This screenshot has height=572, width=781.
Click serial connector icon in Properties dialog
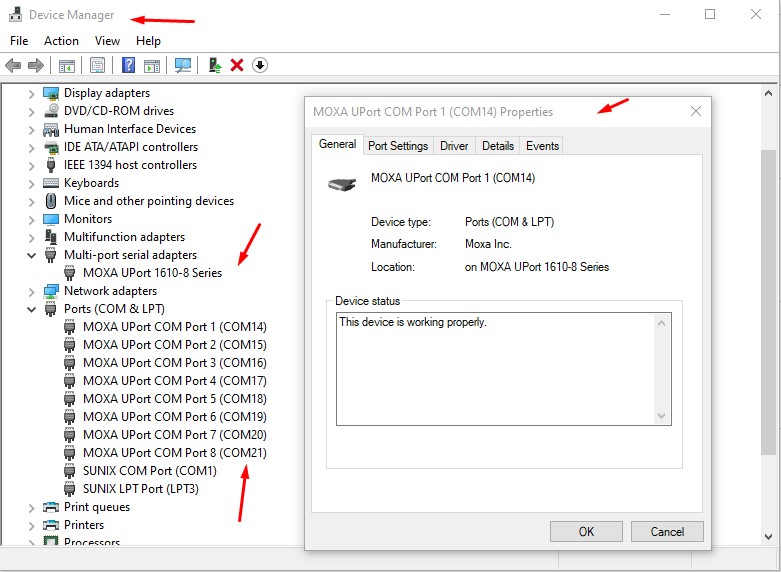(342, 184)
